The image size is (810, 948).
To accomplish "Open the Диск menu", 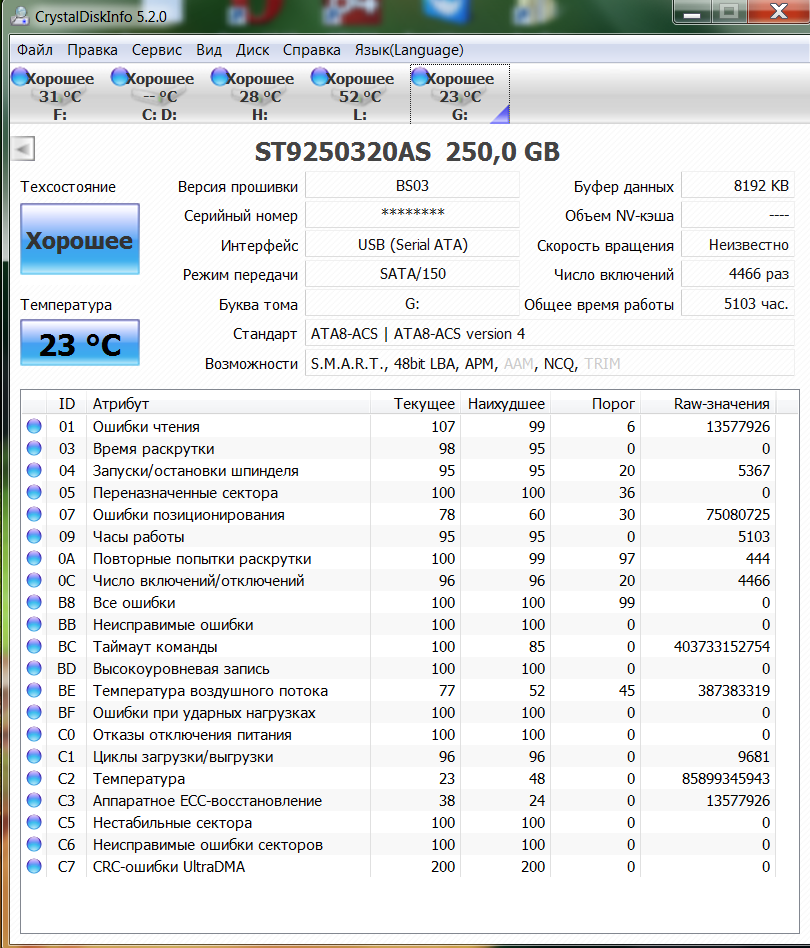I will 252,50.
